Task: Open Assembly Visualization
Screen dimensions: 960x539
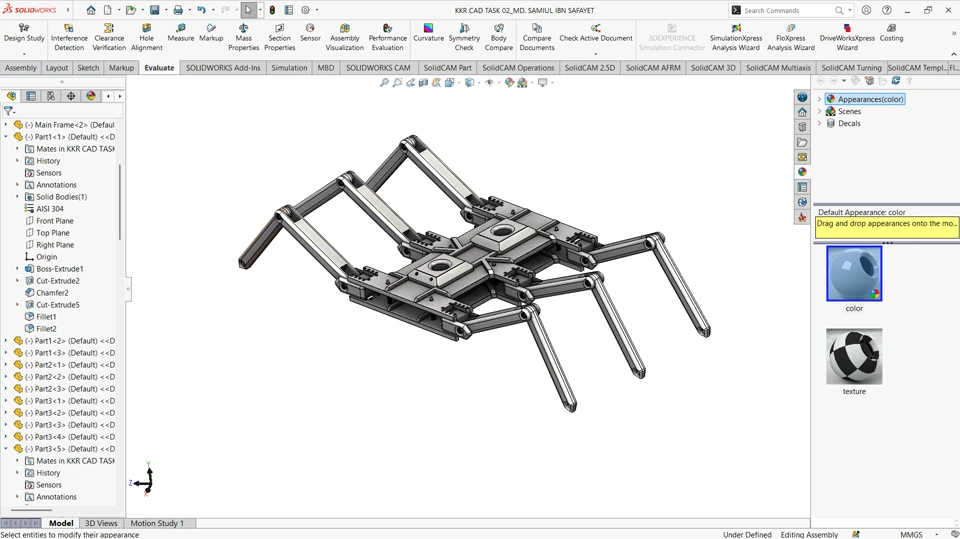Action: 345,37
